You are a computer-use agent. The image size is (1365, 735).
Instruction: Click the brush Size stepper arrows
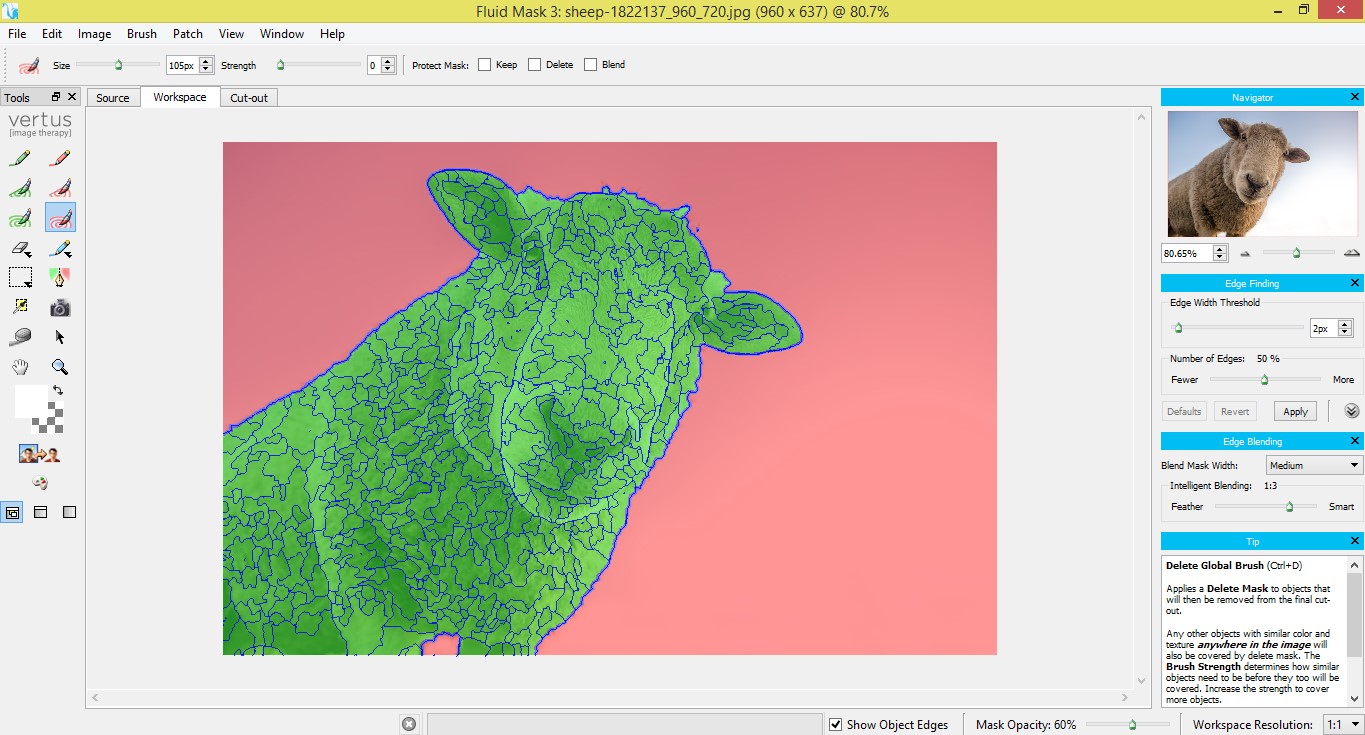(206, 65)
